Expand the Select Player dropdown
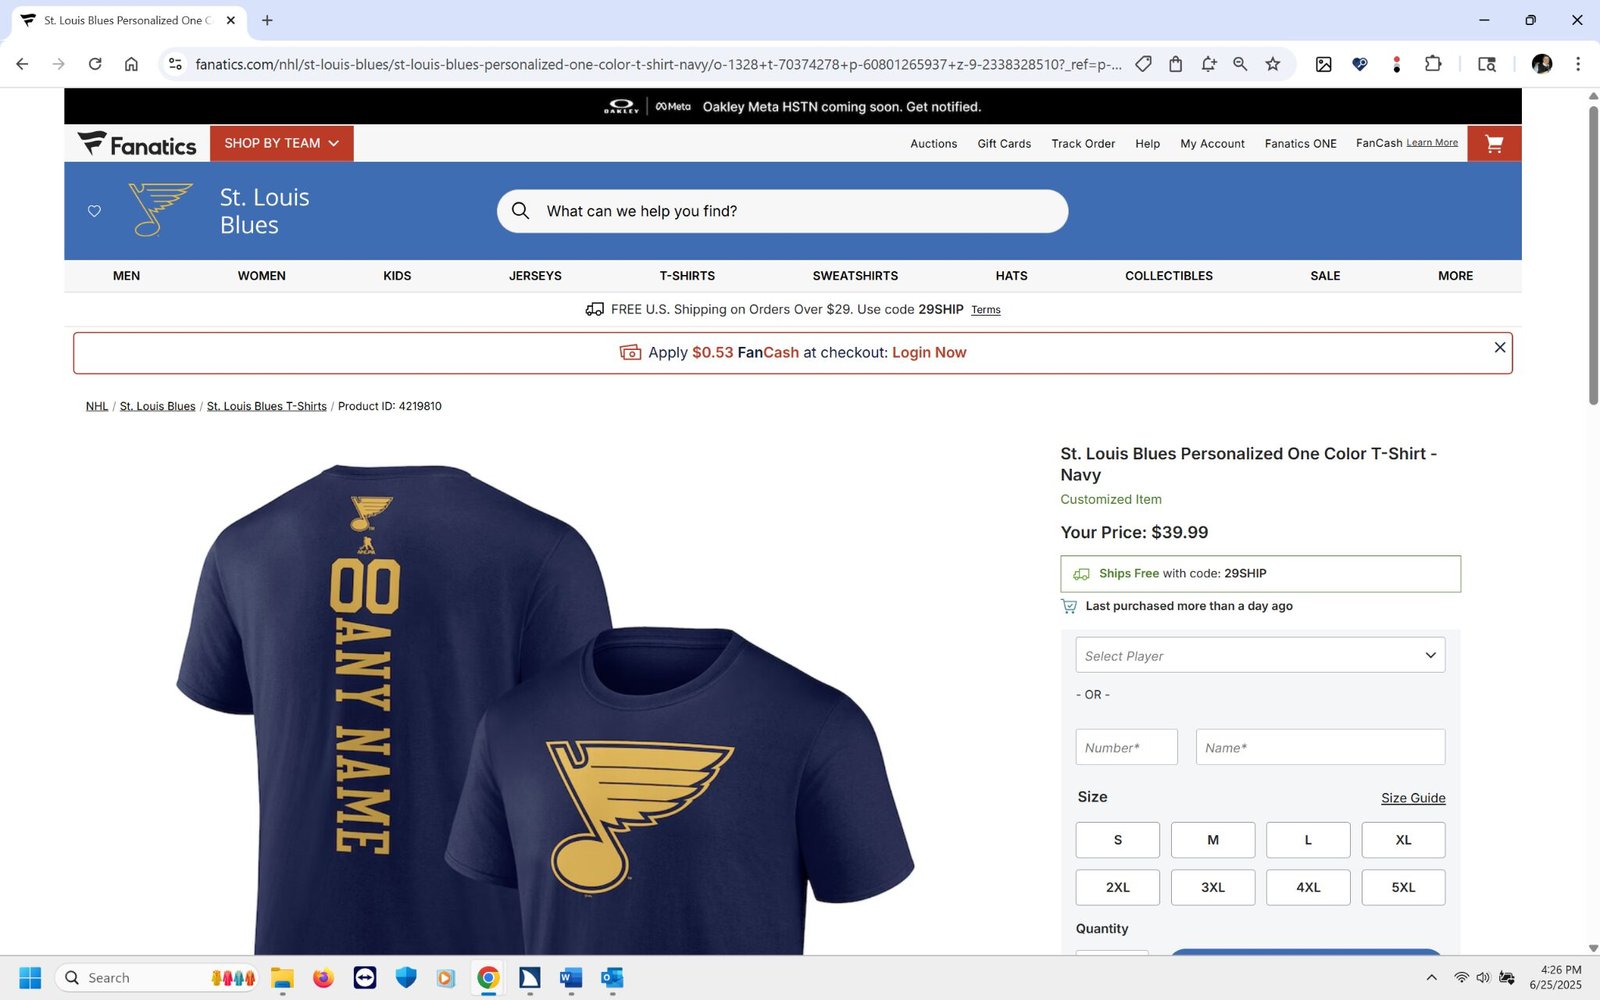The image size is (1600, 1000). pos(1260,655)
